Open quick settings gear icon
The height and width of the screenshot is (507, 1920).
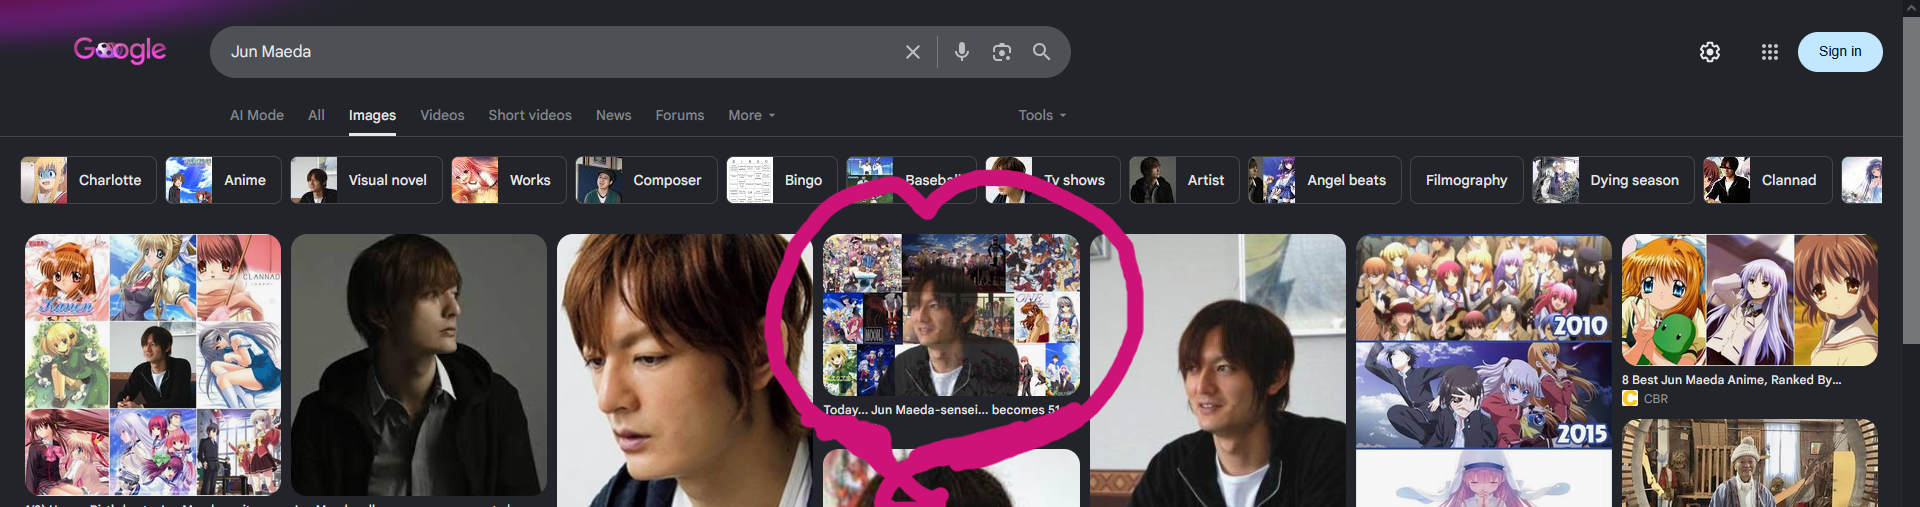1710,52
